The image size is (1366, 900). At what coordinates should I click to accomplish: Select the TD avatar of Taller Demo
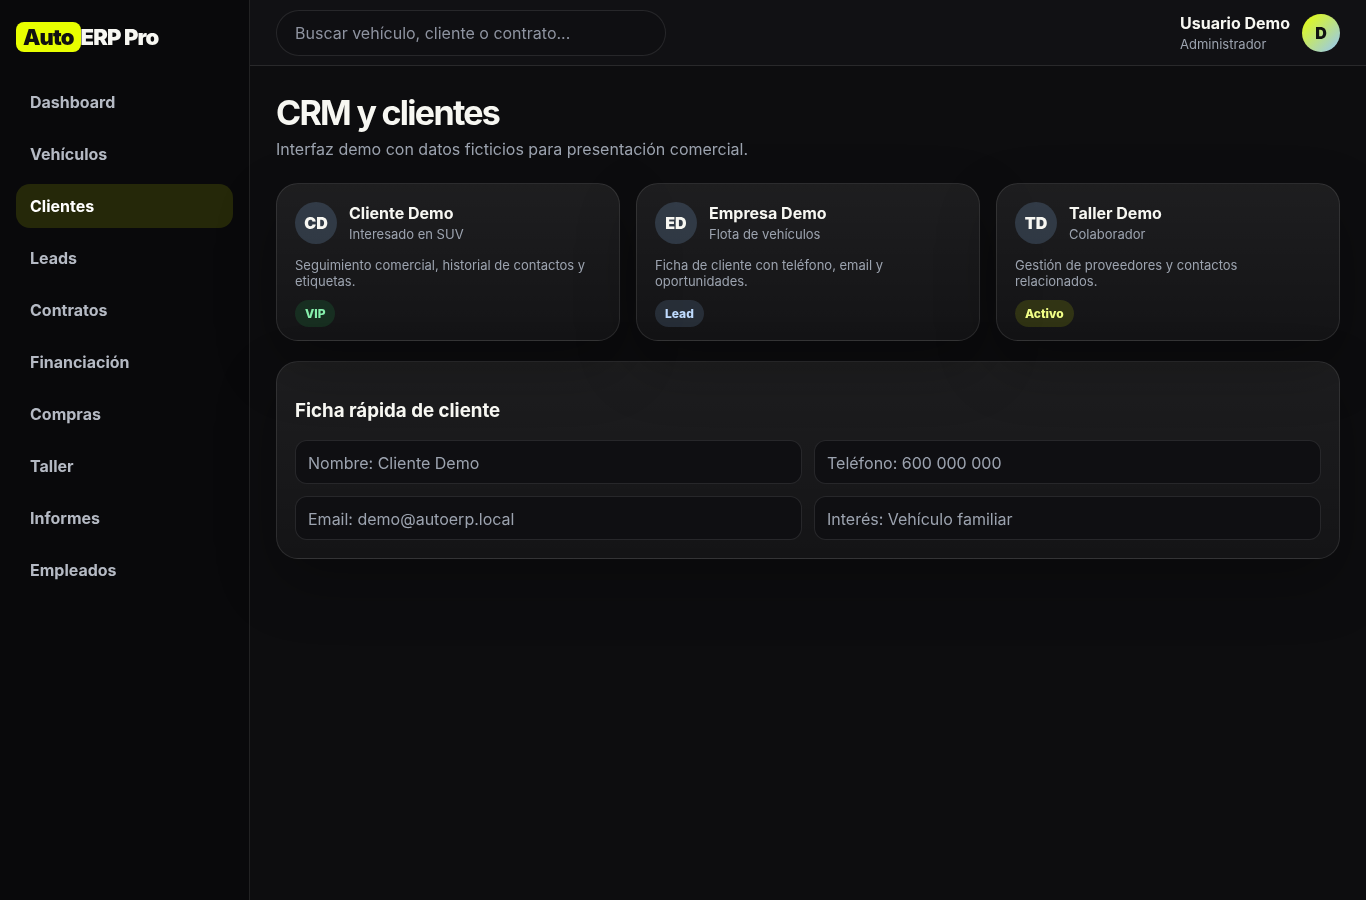coord(1036,223)
